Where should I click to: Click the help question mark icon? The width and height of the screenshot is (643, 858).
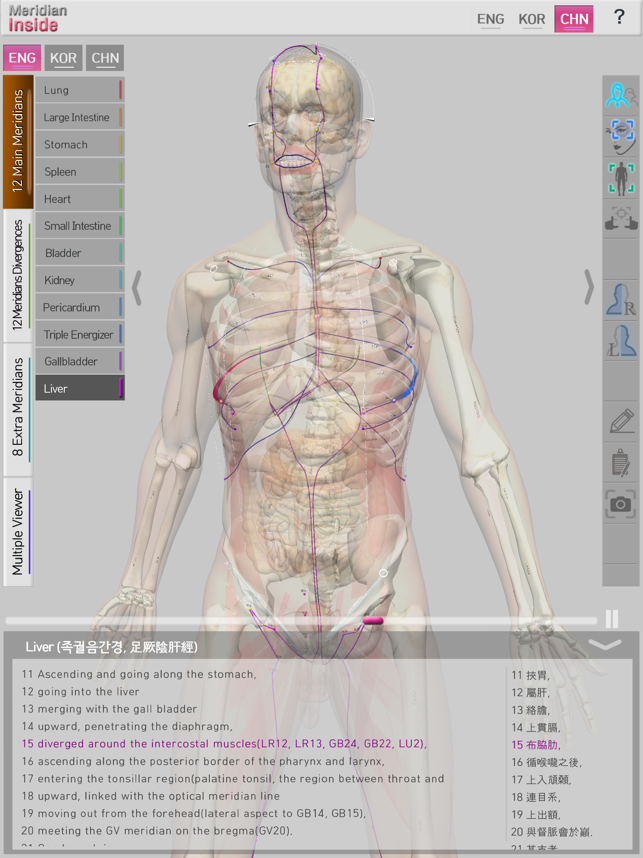(619, 17)
